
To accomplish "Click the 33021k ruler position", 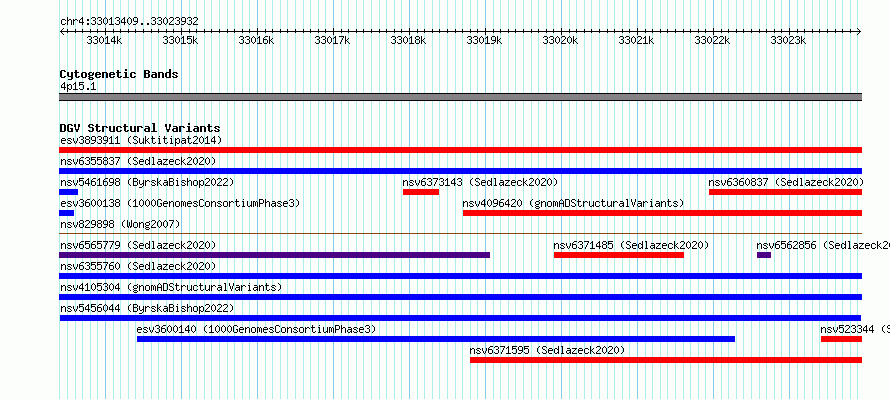I will pyautogui.click(x=636, y=40).
